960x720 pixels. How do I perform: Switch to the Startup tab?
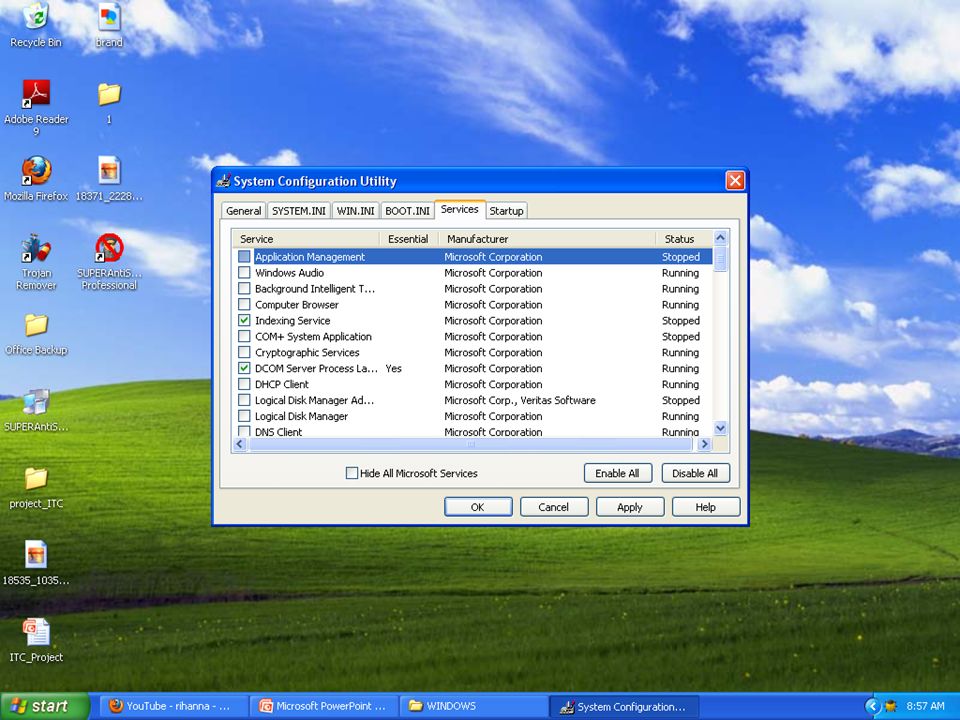(506, 211)
